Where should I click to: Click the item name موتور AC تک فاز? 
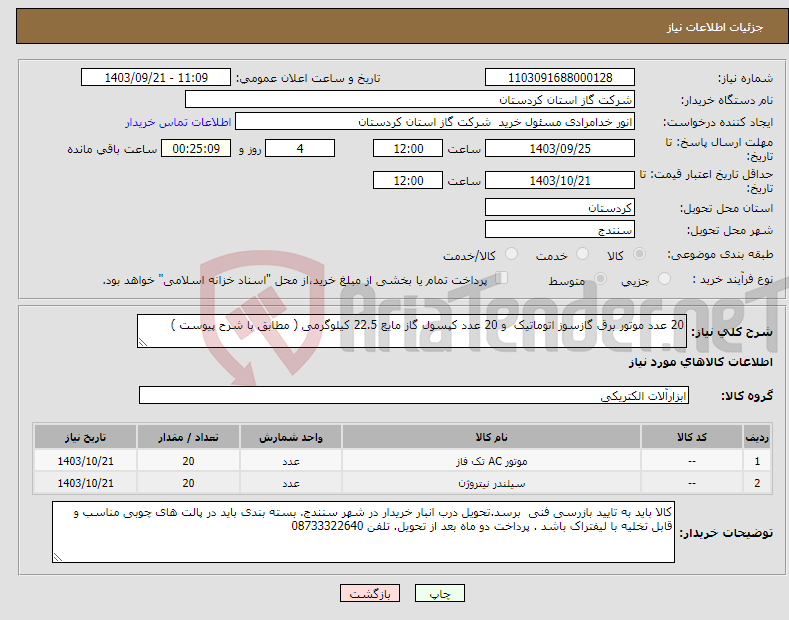pyautogui.click(x=491, y=461)
